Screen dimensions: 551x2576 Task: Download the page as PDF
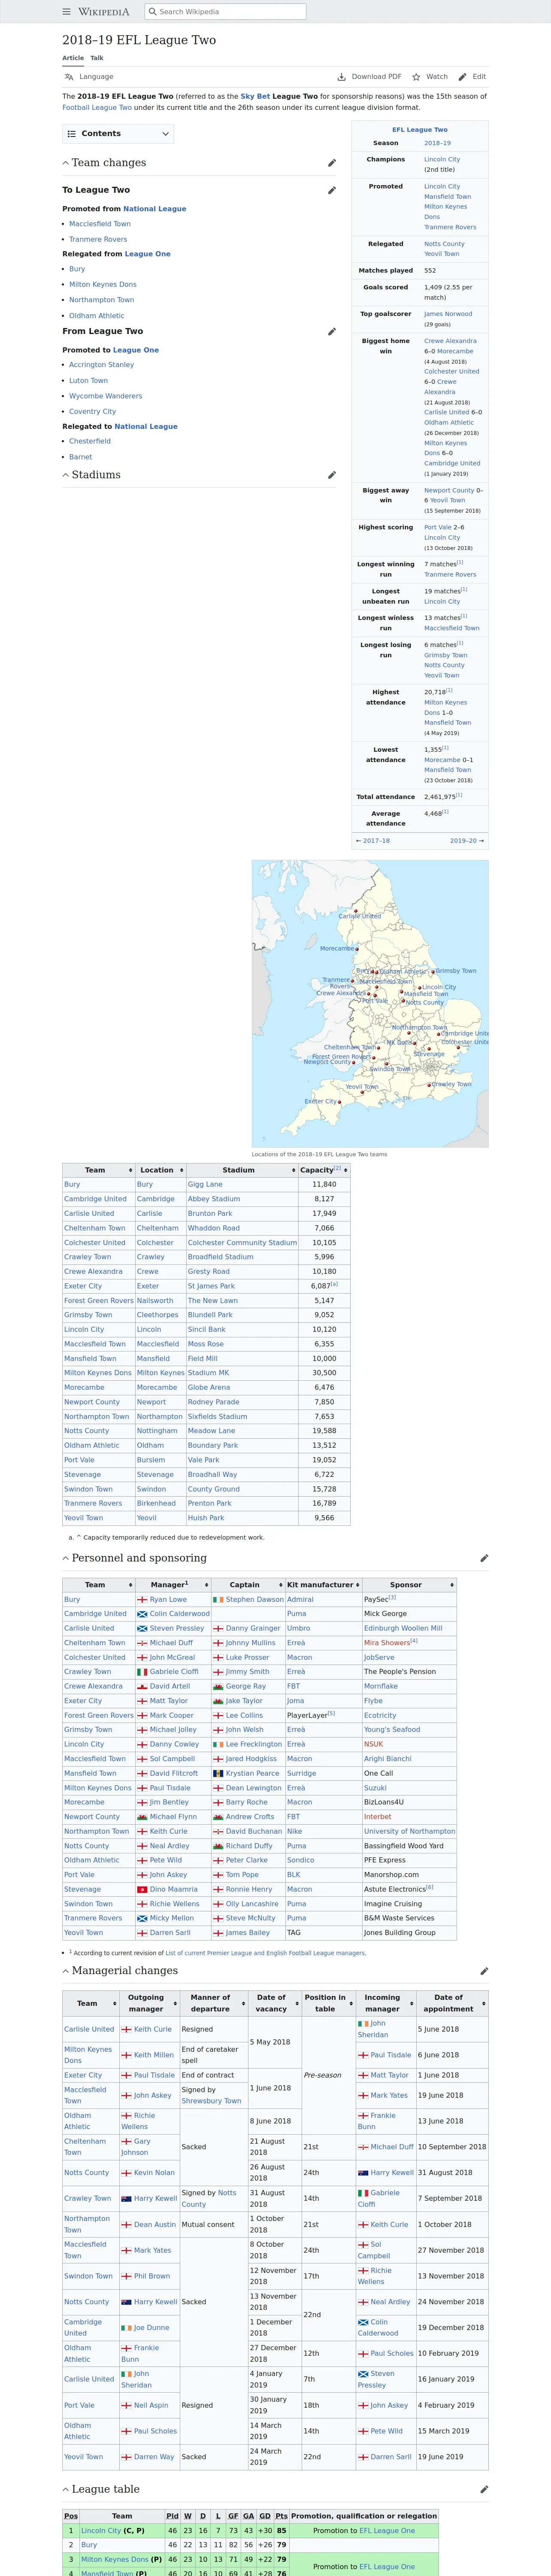(369, 77)
